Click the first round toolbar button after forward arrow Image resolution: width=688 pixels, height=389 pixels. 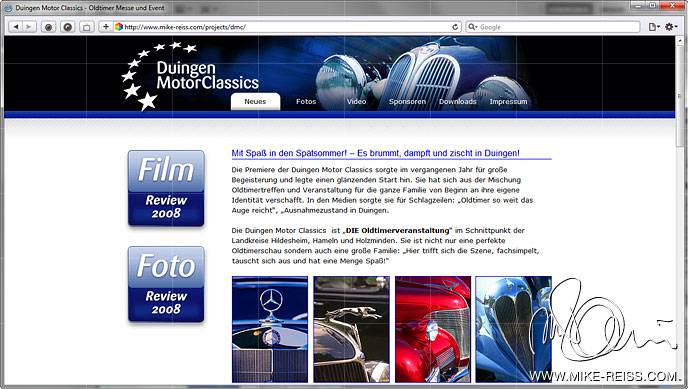(x=48, y=27)
